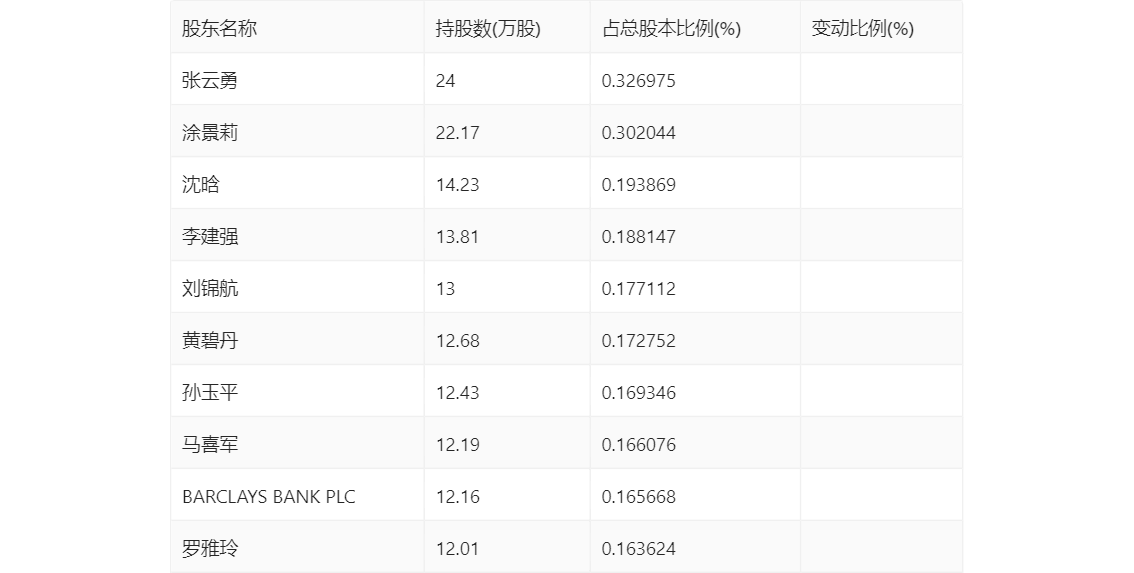The width and height of the screenshot is (1134, 573).
Task: Select shareholder BARCLAYS BANK PLC
Action: tap(268, 497)
